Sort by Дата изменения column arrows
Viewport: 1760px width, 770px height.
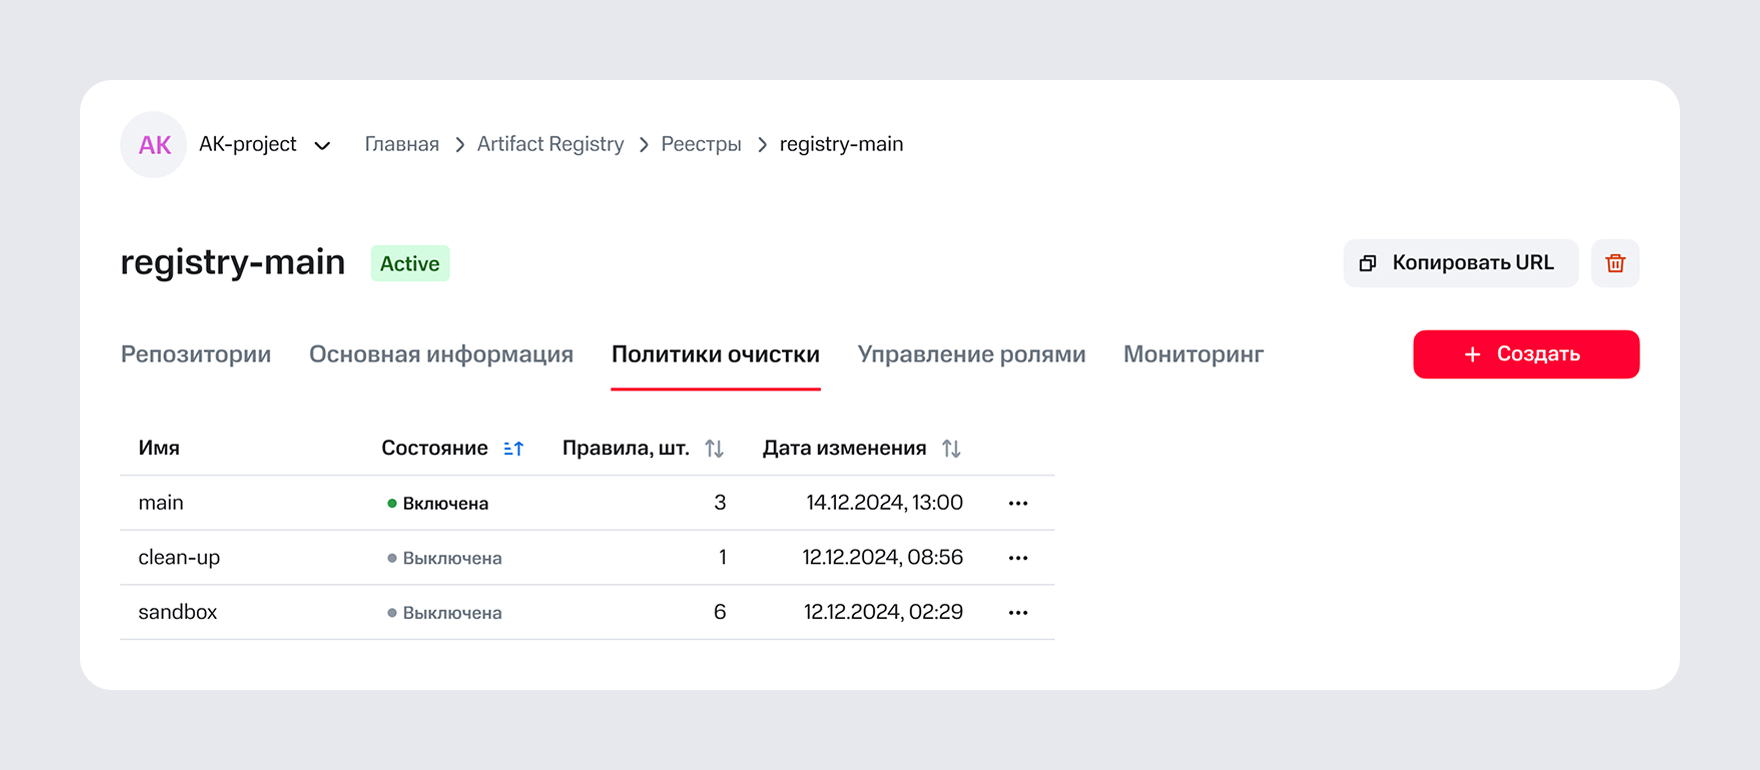point(951,449)
